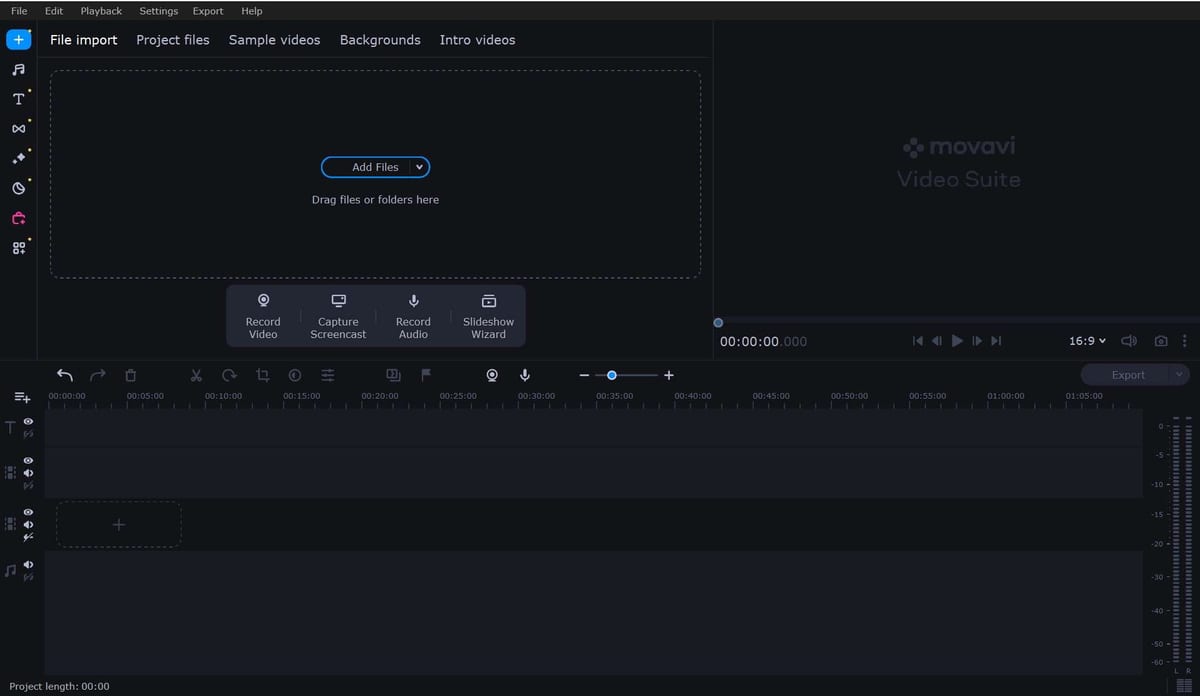Click the Redo arrow in timeline toolbar
This screenshot has height=696, width=1200.
pyautogui.click(x=98, y=375)
